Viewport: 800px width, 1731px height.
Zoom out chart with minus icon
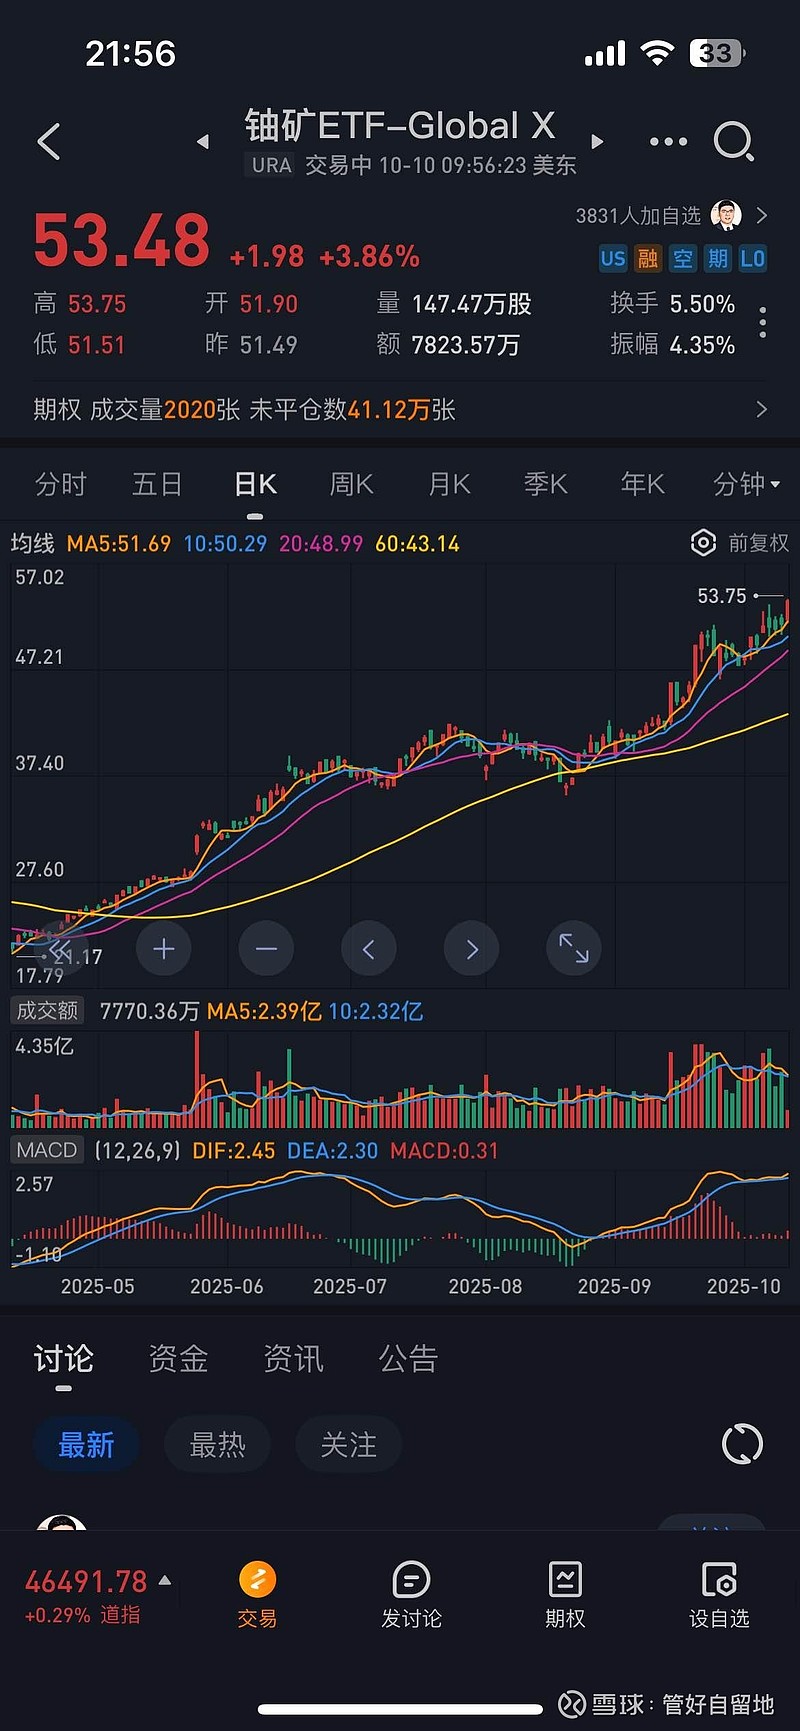[266, 948]
